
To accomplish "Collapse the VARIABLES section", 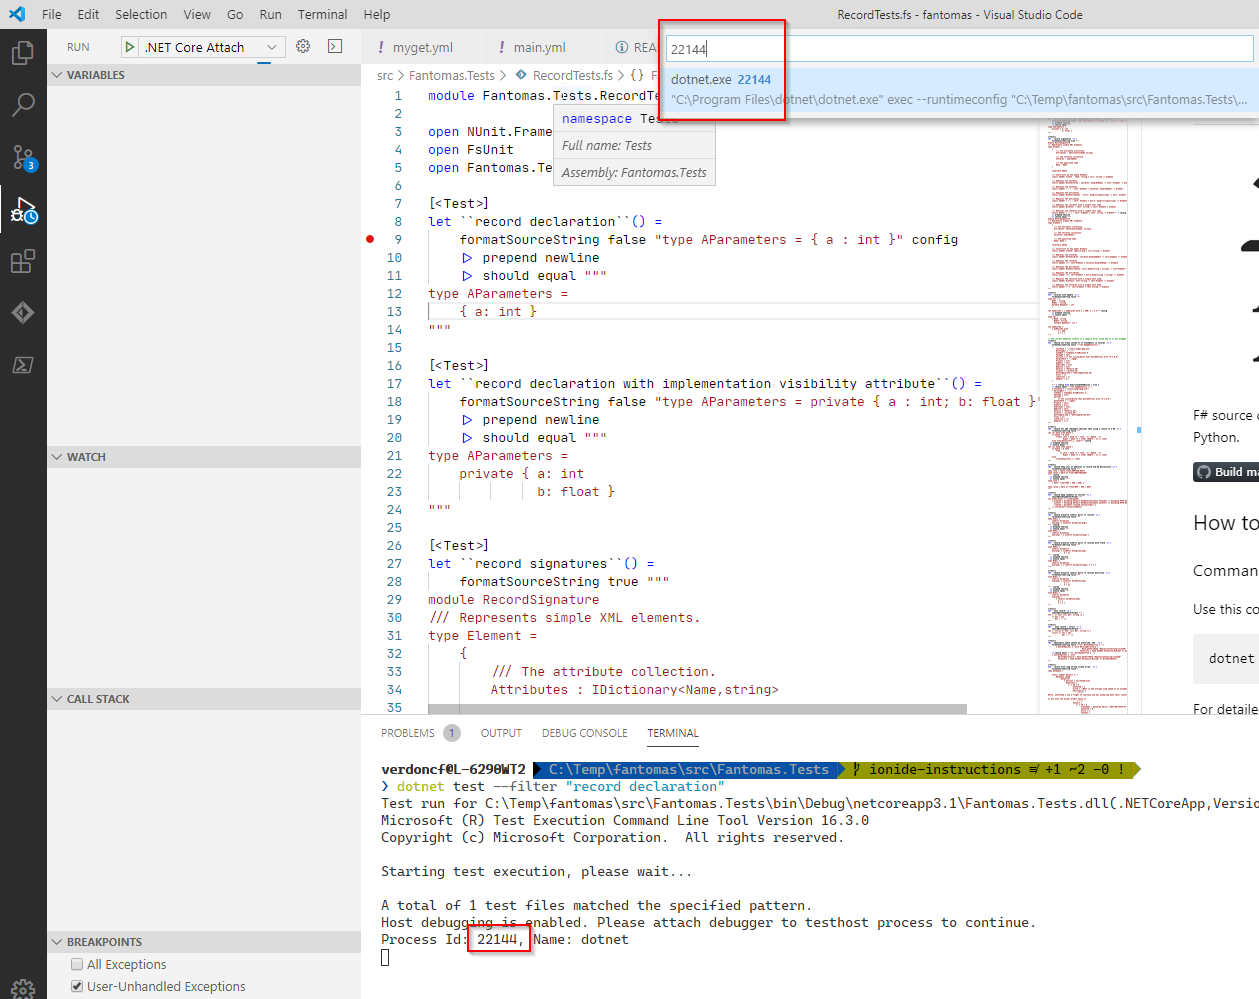I will point(204,75).
